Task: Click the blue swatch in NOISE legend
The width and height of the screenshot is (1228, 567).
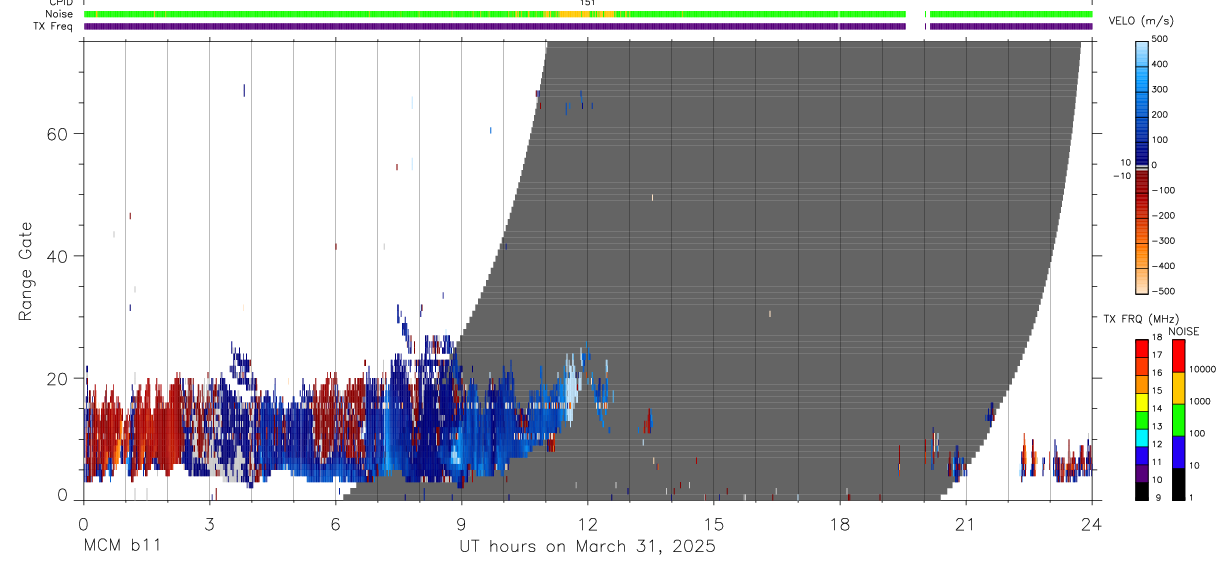Action: point(1179,451)
